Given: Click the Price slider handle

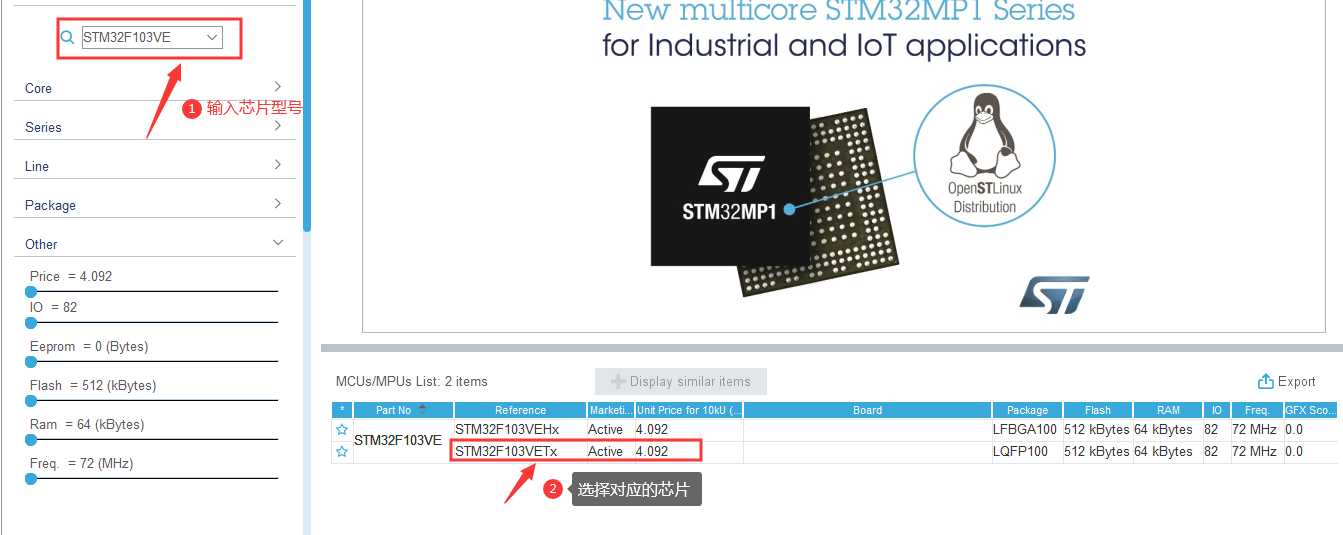Looking at the screenshot, I should [31, 291].
